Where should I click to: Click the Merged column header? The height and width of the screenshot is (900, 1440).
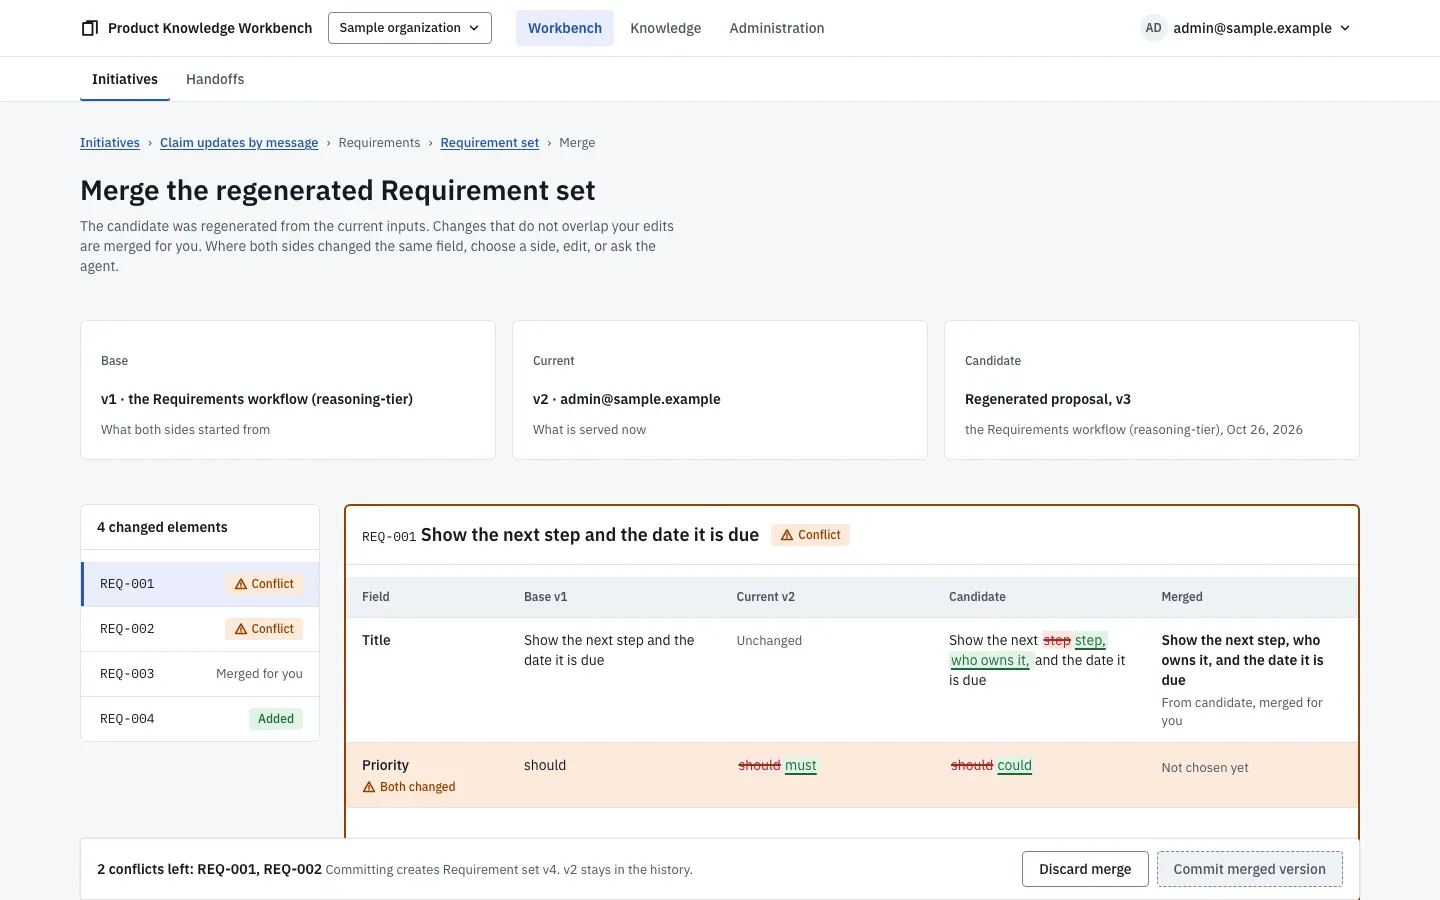pos(1182,597)
